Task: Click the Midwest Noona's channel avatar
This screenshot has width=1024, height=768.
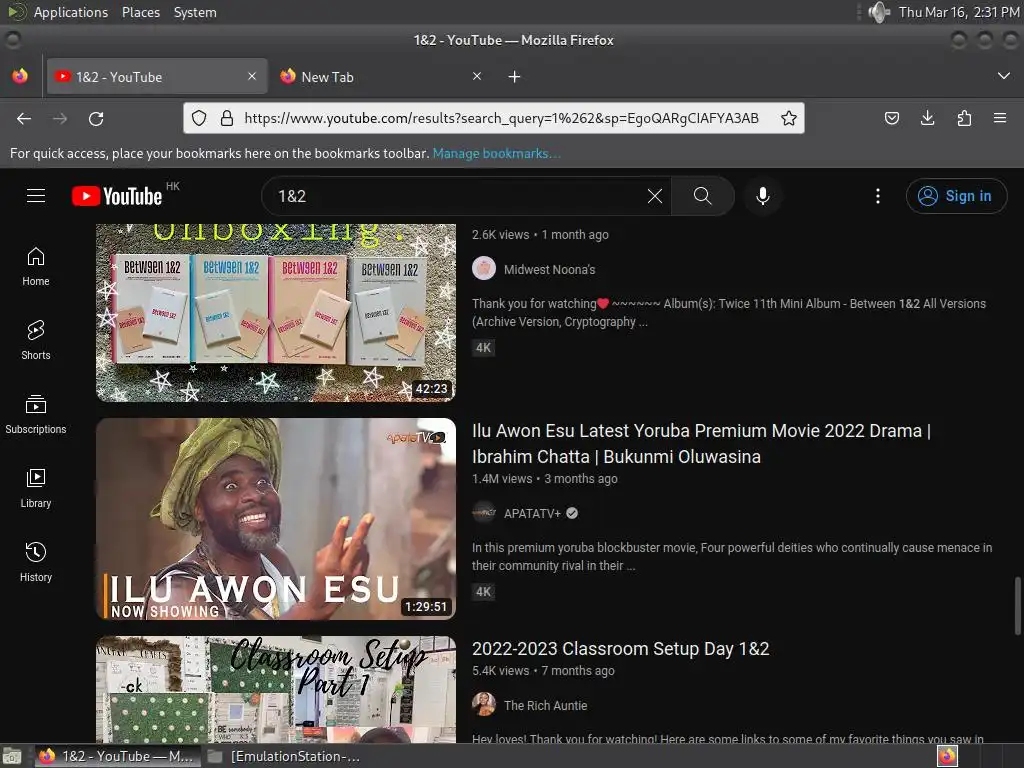Action: 484,268
